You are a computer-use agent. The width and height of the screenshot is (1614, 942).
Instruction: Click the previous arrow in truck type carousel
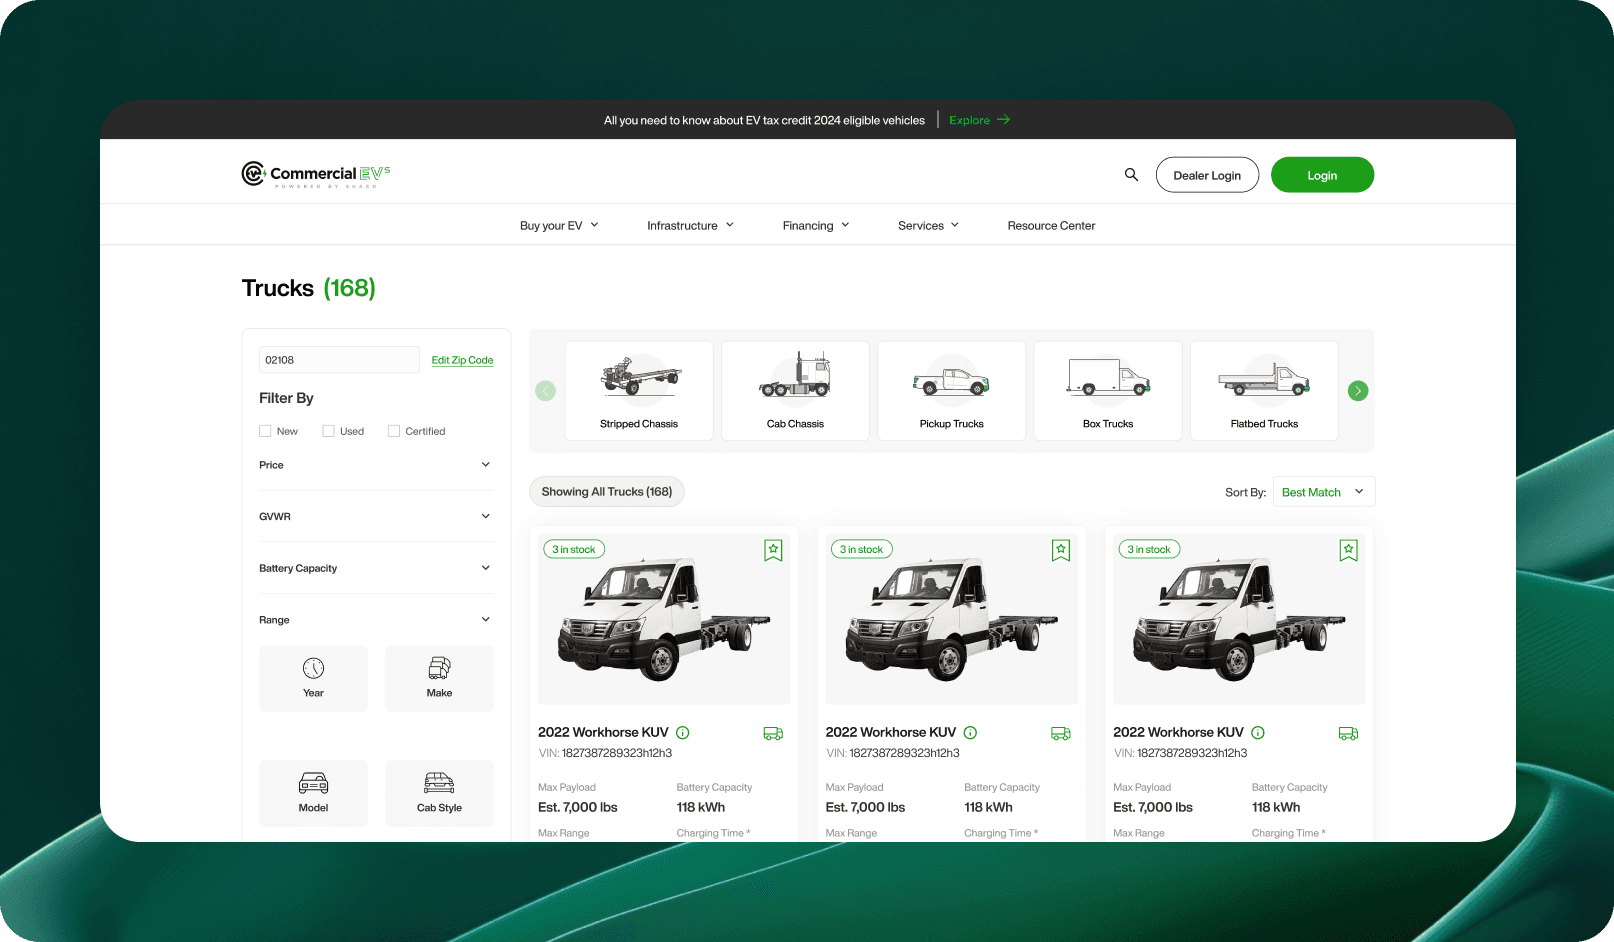pos(545,391)
